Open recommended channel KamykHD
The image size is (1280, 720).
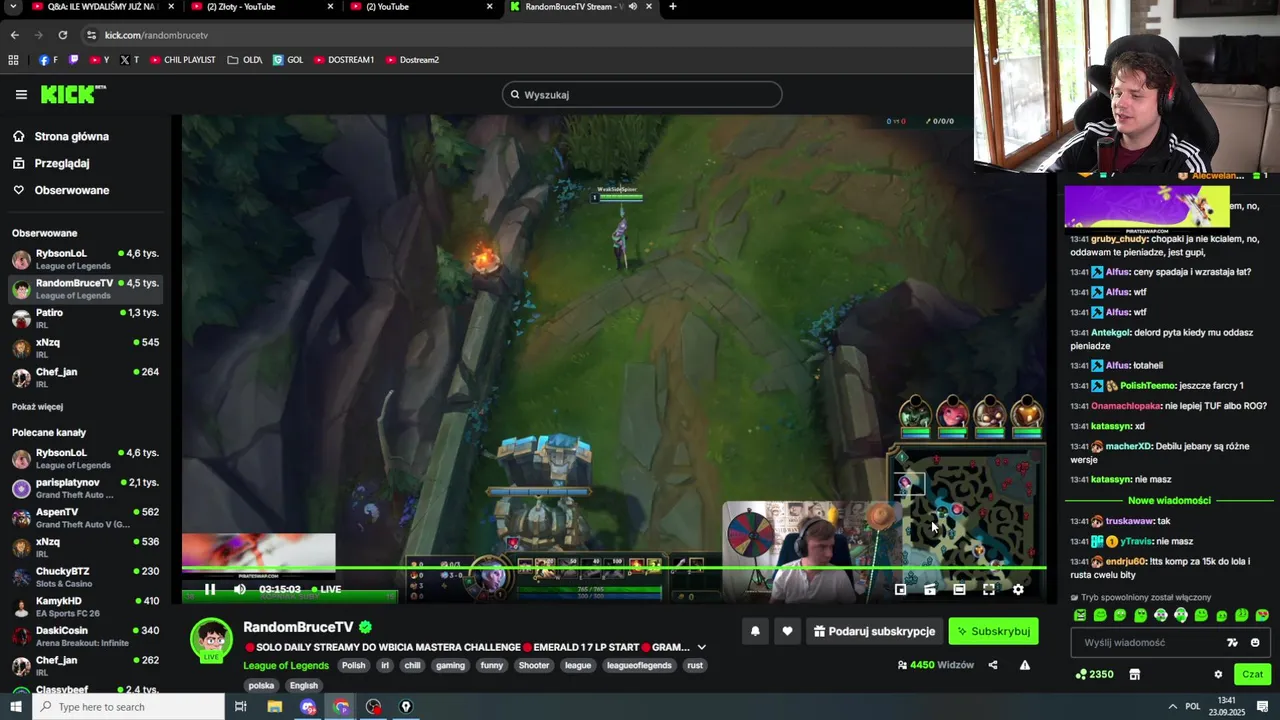point(85,607)
